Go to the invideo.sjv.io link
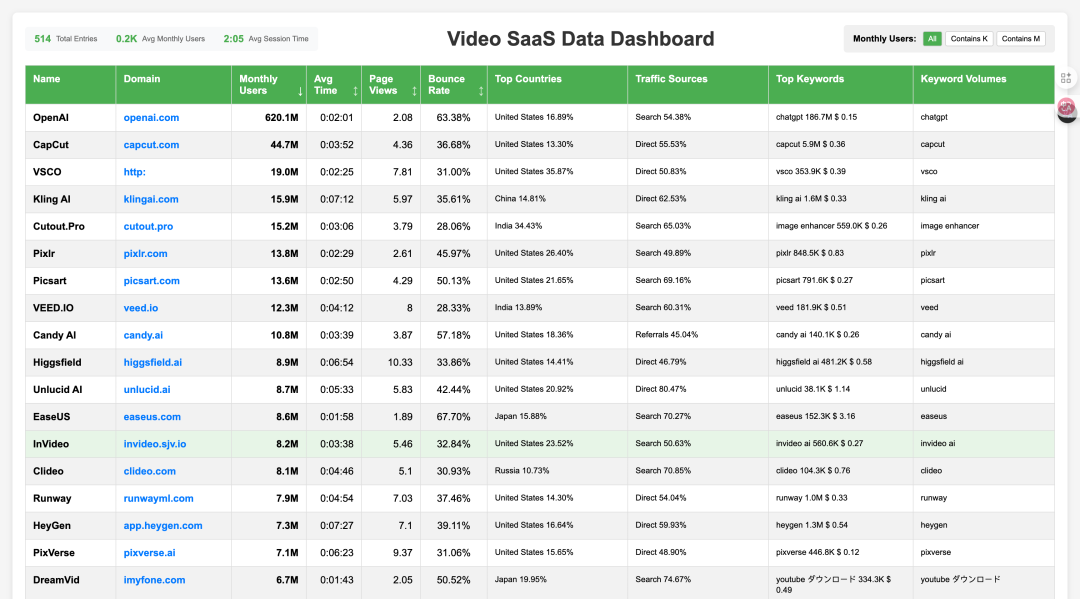This screenshot has height=599, width=1080. (x=155, y=444)
